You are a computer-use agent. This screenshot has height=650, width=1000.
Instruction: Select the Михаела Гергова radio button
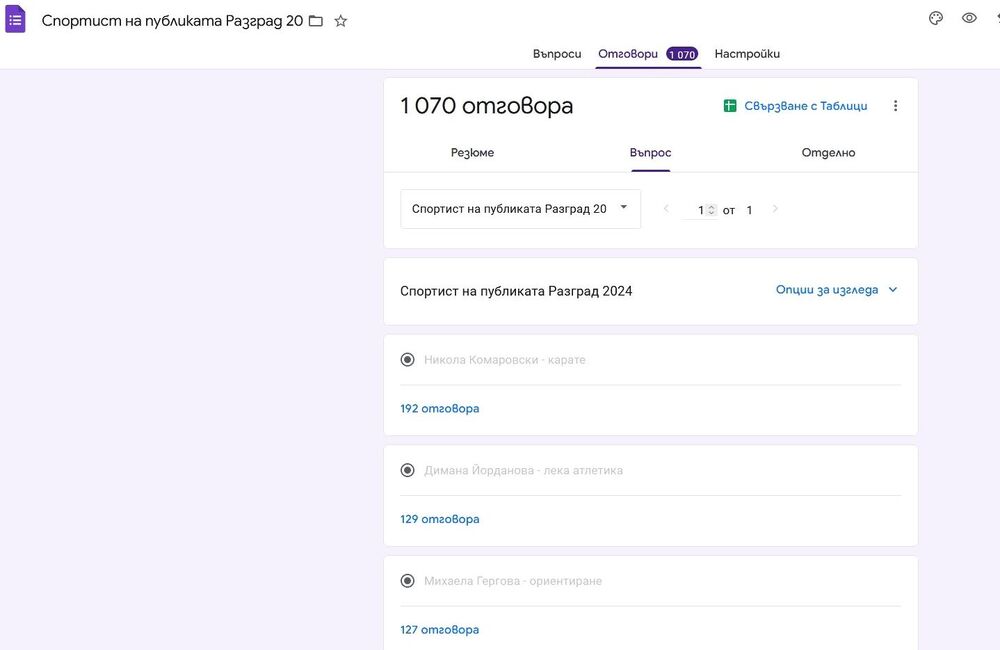click(407, 581)
